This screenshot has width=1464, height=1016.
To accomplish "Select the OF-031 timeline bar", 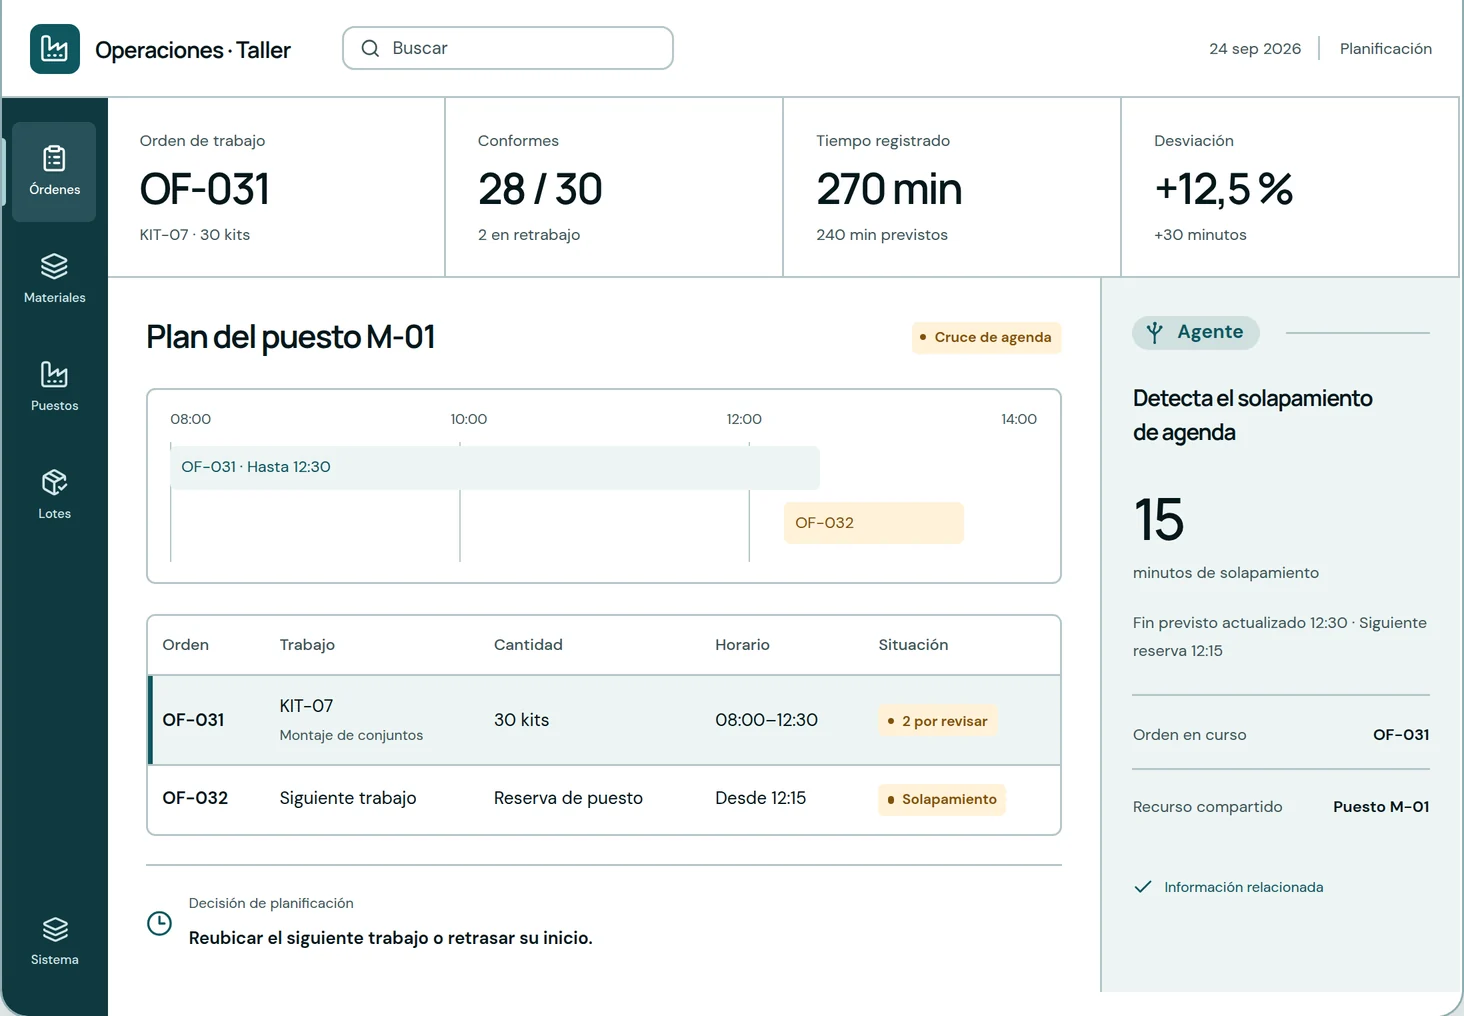I will pos(495,467).
